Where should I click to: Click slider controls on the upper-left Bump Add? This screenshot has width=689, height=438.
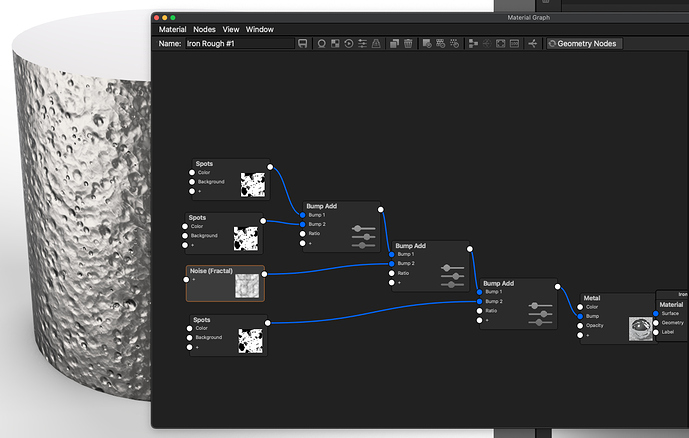click(363, 237)
